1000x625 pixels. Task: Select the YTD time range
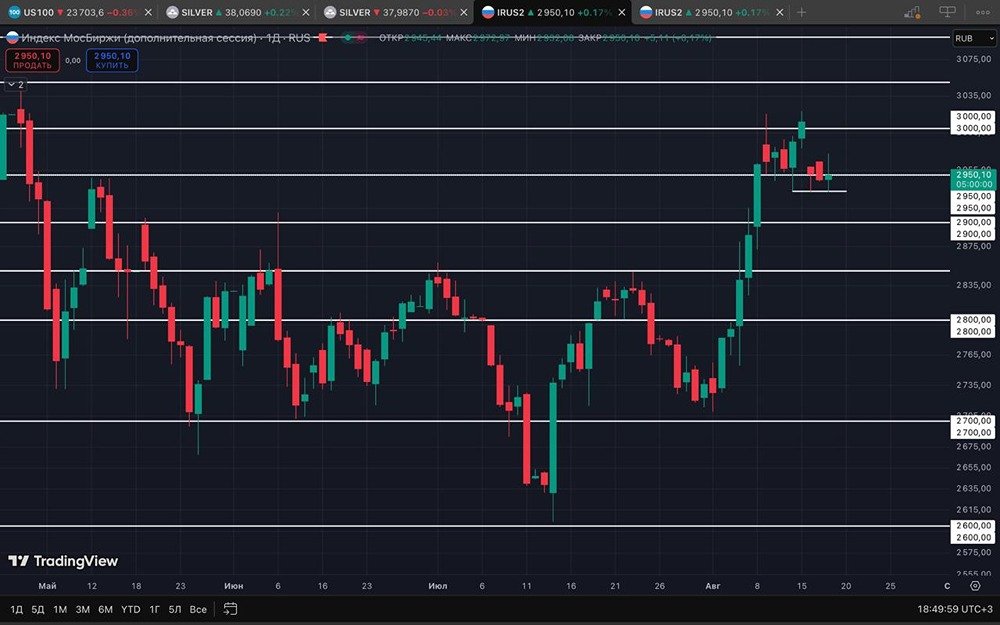(131, 609)
